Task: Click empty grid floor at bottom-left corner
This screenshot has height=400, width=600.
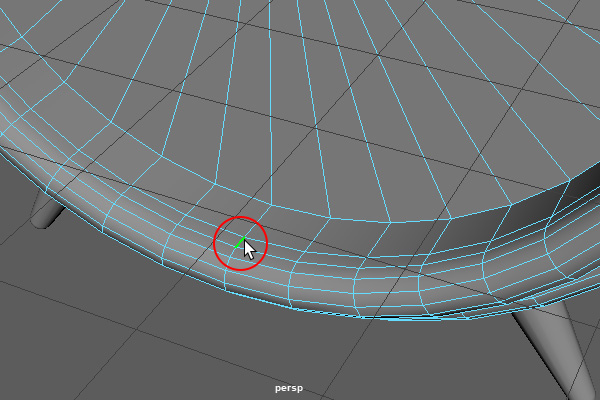Action: [x=40, y=360]
